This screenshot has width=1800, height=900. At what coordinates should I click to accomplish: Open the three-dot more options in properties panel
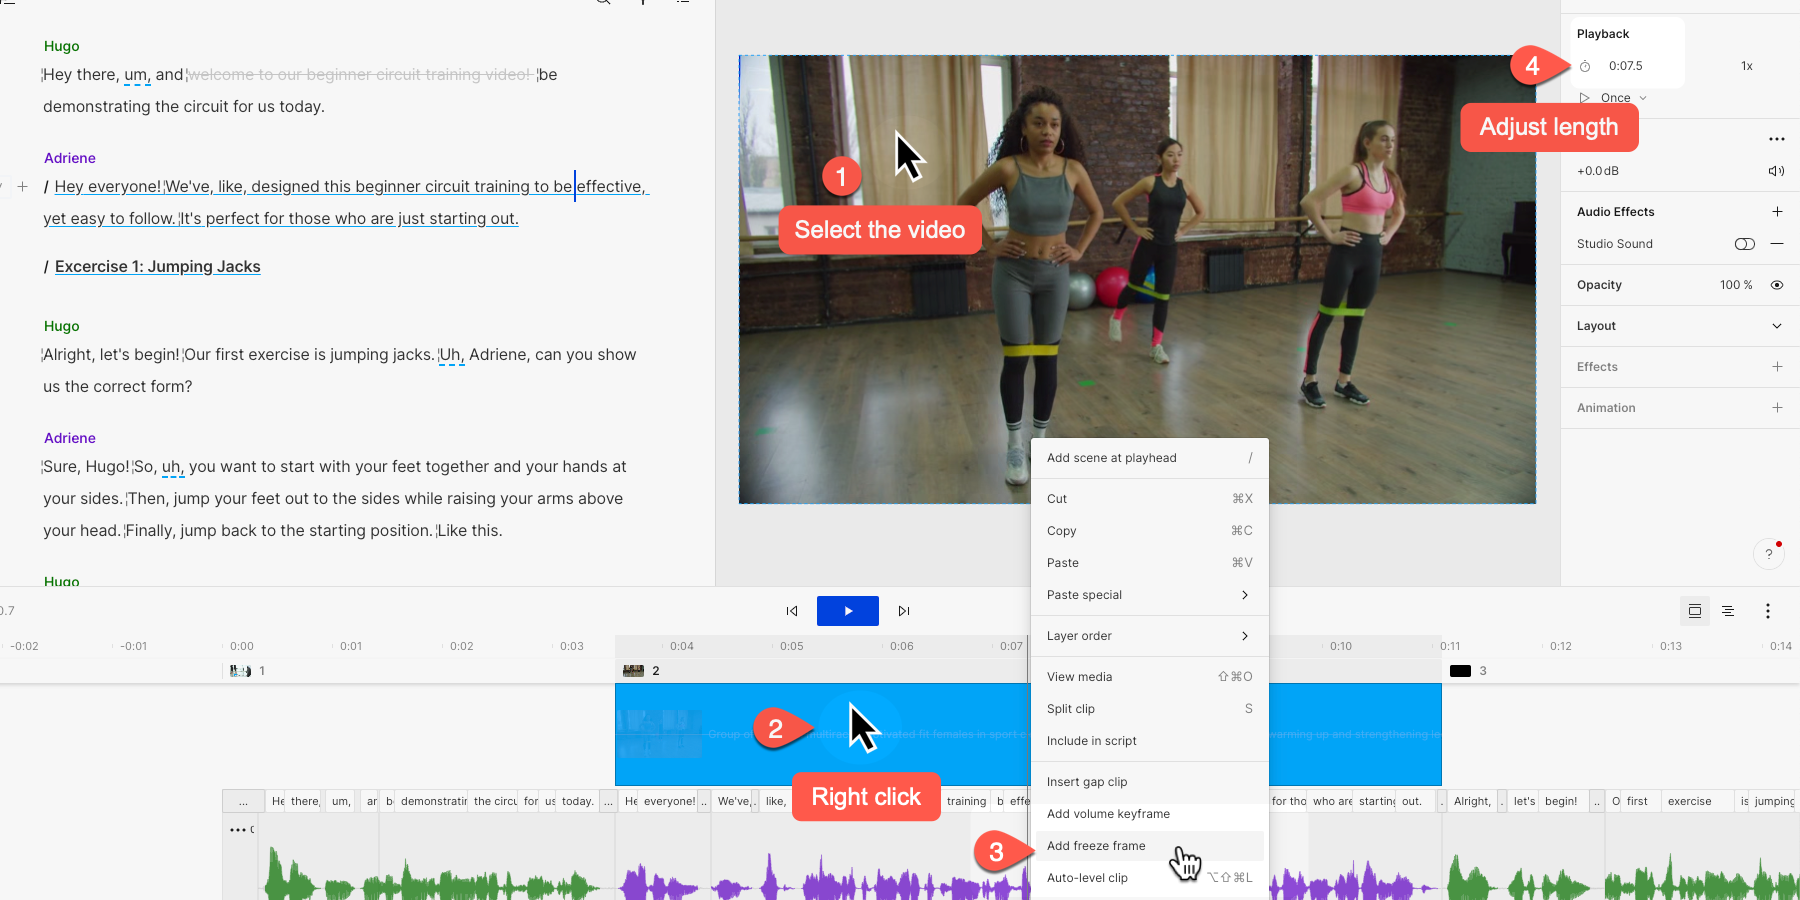pyautogui.click(x=1776, y=139)
